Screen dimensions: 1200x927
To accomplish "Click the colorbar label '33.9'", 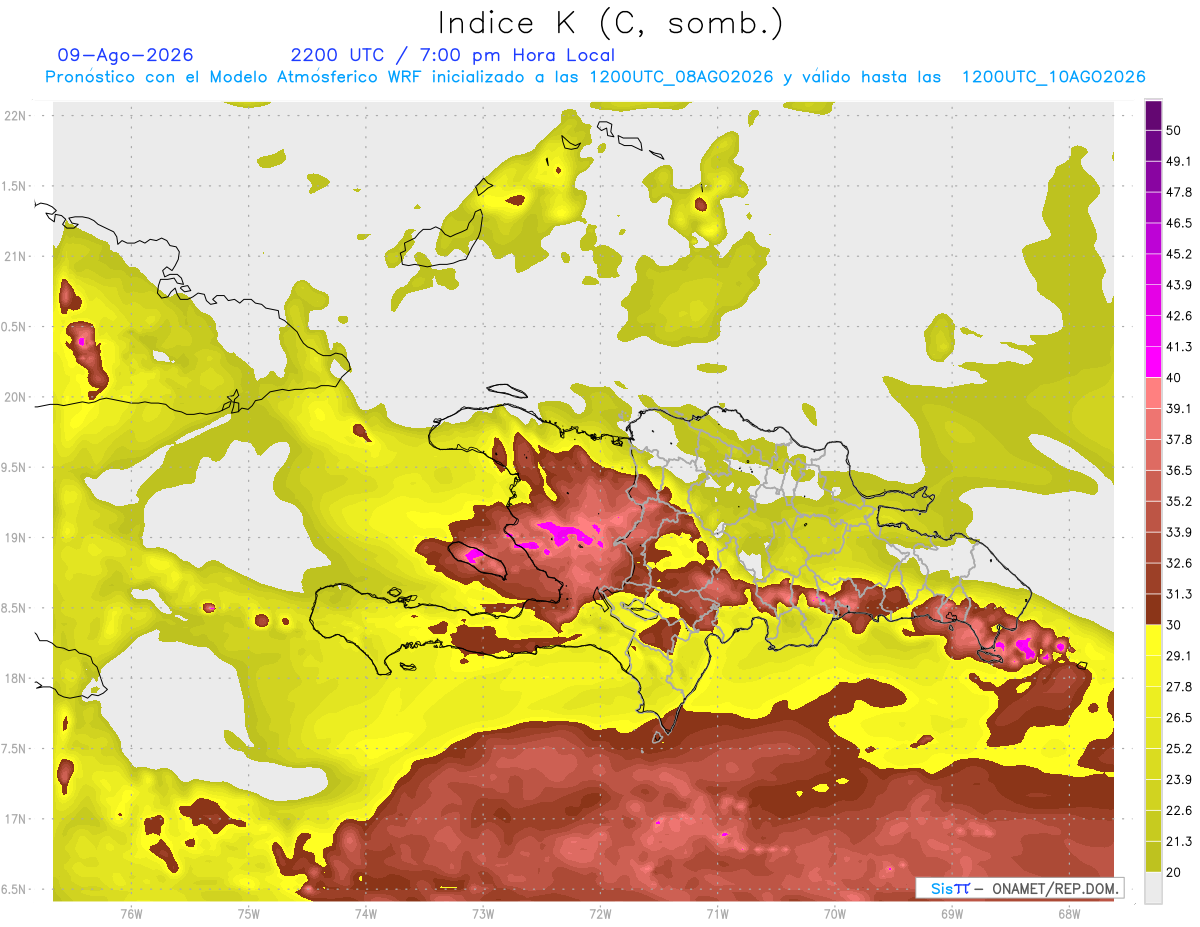I will (1179, 532).
